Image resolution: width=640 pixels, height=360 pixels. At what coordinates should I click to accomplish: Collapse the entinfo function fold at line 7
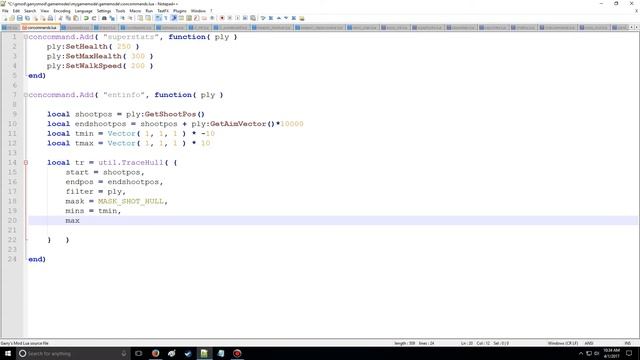[x=26, y=95]
